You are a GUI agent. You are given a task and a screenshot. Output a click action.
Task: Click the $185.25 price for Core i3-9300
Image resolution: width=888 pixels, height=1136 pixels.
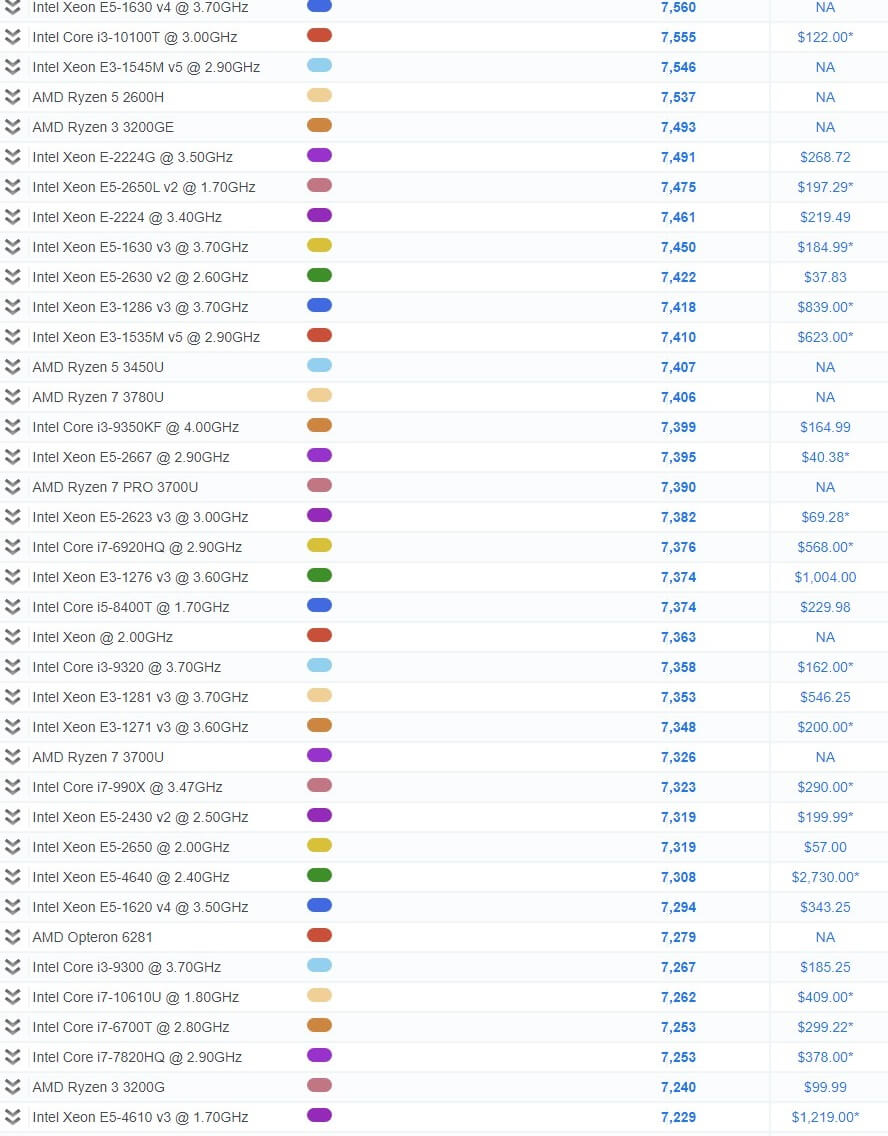pyautogui.click(x=825, y=967)
